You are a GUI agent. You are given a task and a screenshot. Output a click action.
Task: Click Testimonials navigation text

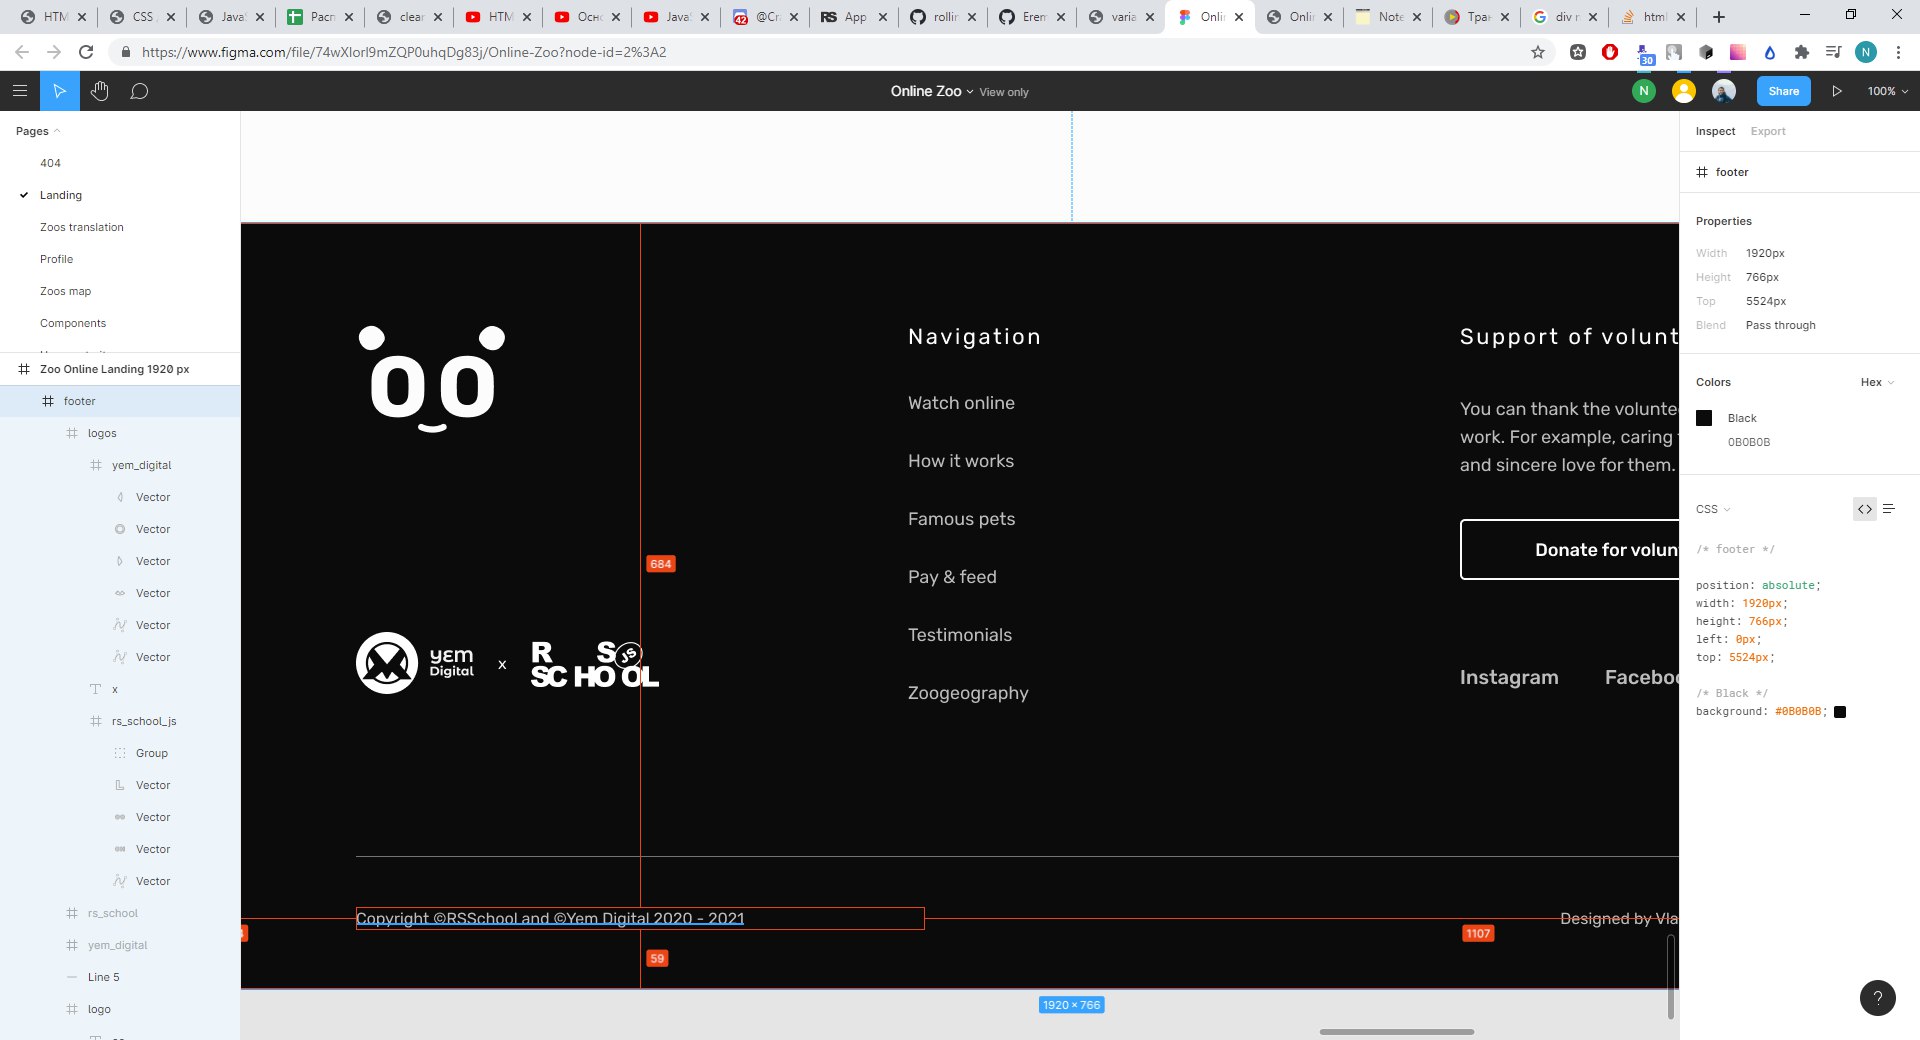[x=960, y=635]
